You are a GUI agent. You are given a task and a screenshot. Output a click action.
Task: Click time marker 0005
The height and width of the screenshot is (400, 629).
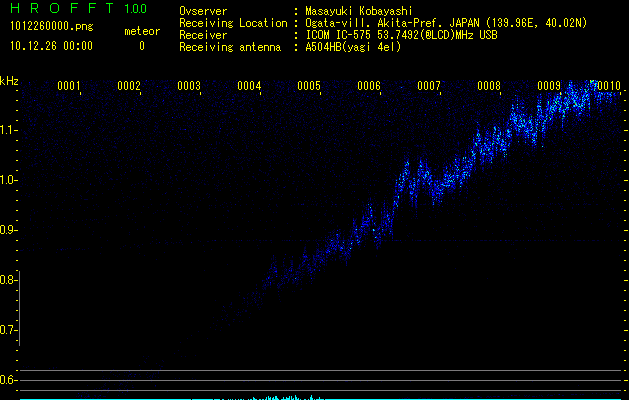coord(309,85)
